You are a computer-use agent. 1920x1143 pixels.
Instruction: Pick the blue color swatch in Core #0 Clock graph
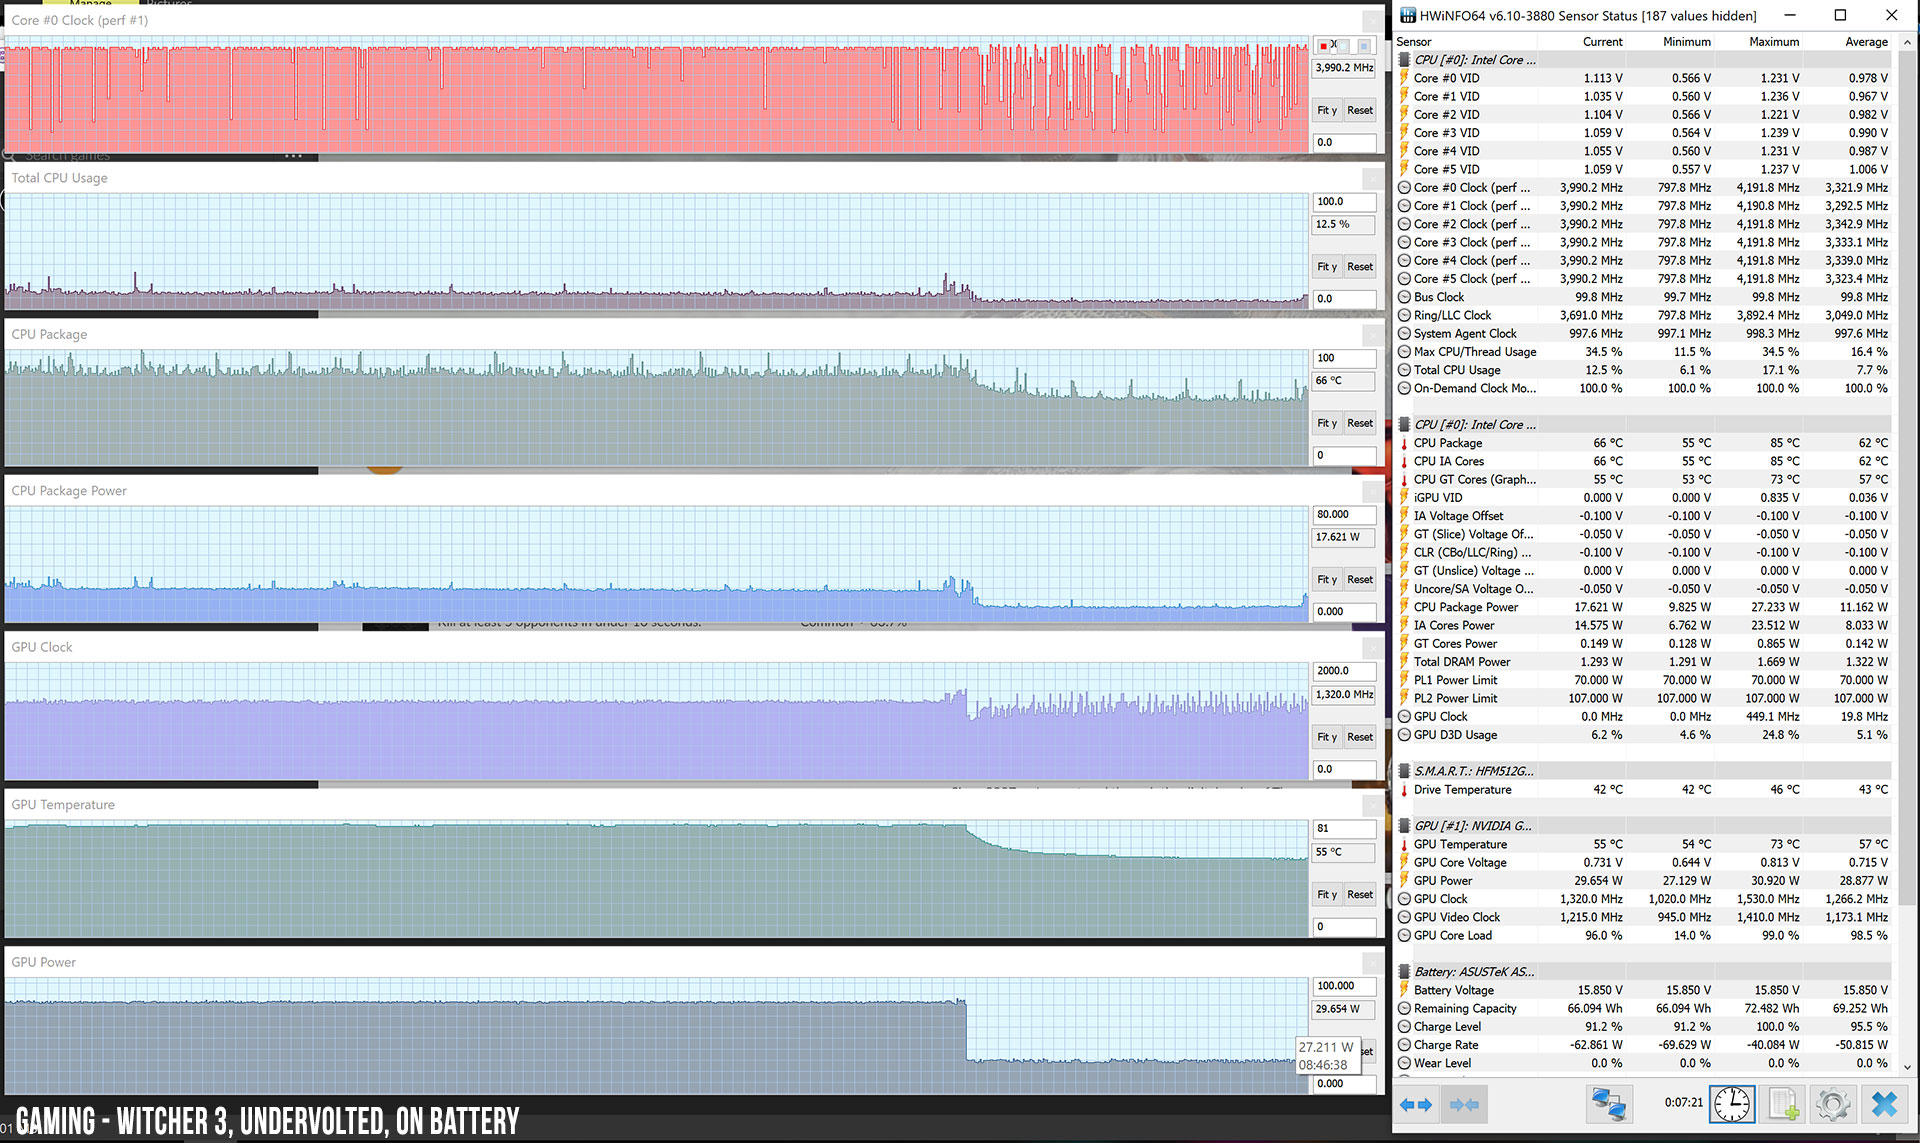(1363, 46)
